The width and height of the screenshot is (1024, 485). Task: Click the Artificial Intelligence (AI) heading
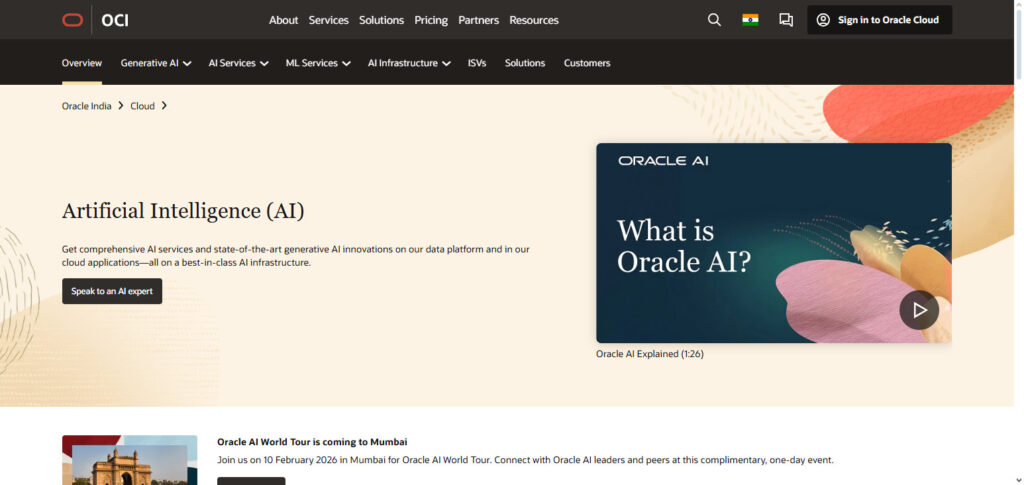pyautogui.click(x=184, y=211)
